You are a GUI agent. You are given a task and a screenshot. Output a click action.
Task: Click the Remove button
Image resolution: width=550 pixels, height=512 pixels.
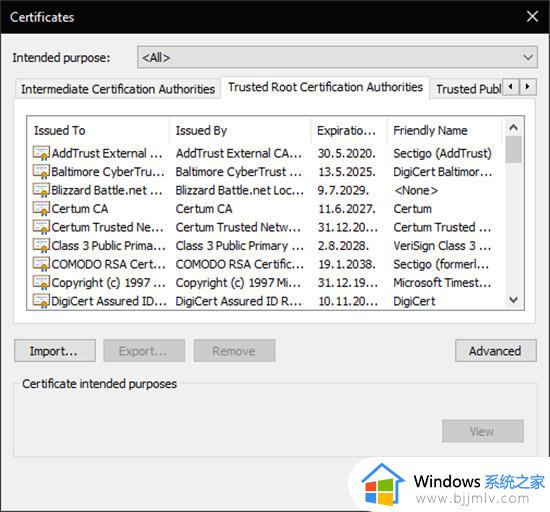pos(234,351)
